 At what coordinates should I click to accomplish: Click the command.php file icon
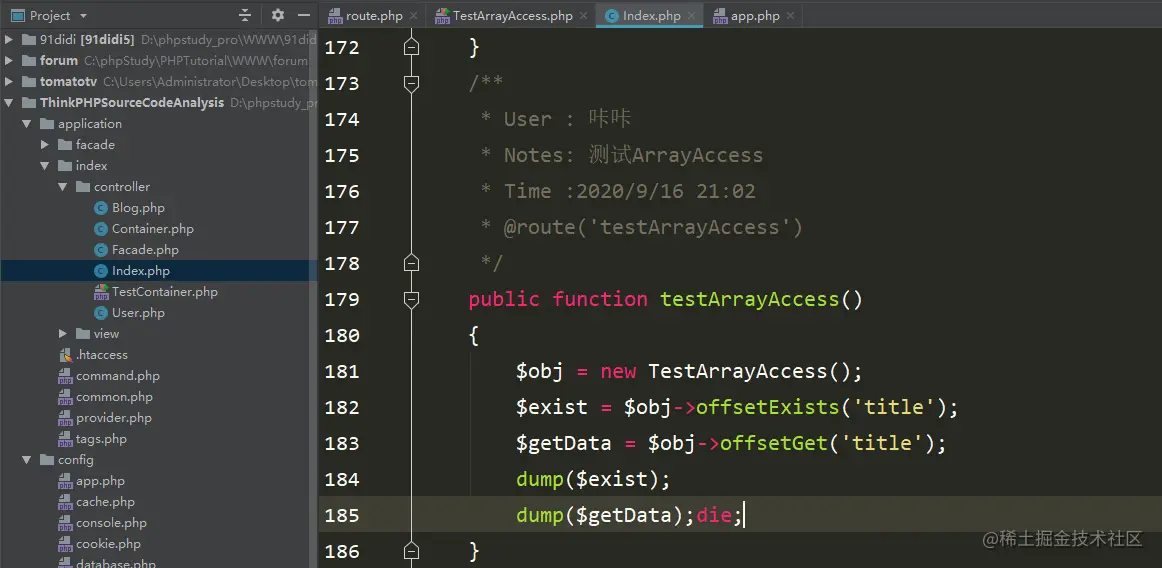tap(65, 376)
